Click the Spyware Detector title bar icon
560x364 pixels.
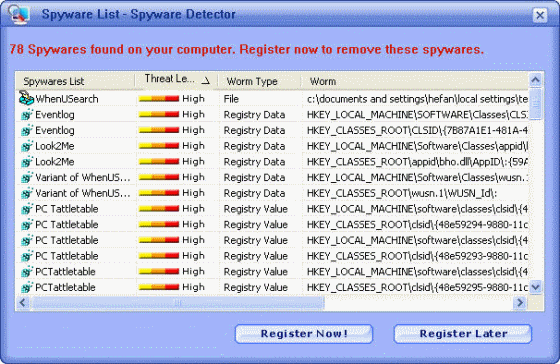(19, 14)
